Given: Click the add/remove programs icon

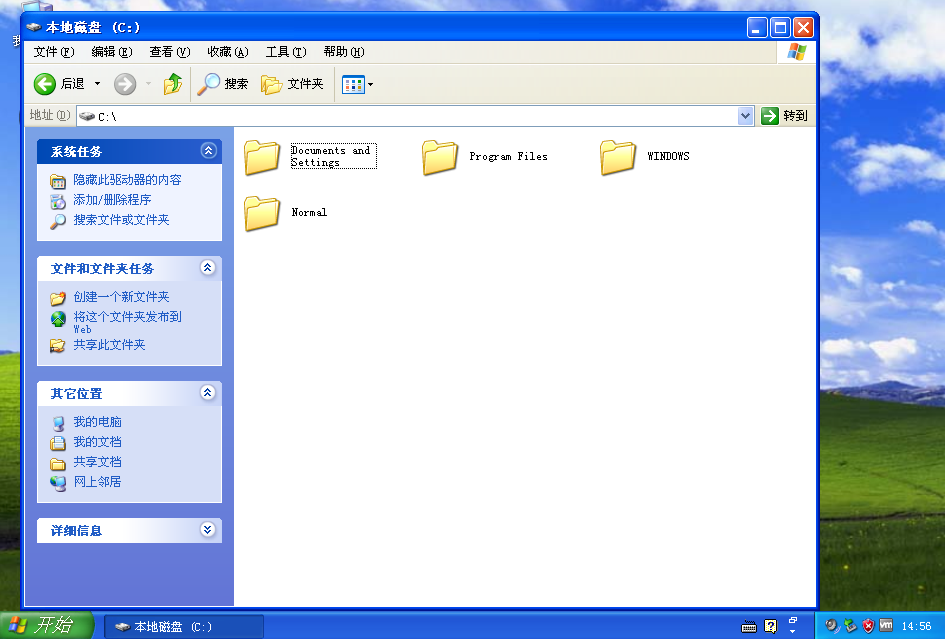Looking at the screenshot, I should 58,201.
